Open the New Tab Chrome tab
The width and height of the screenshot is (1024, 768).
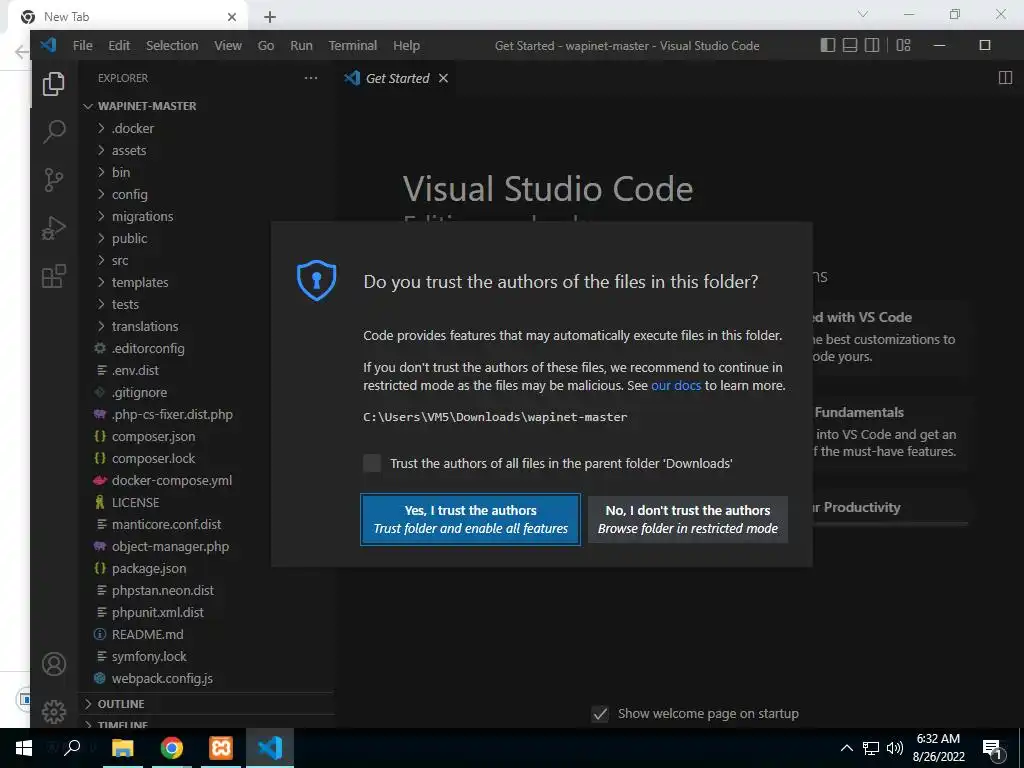(x=127, y=16)
